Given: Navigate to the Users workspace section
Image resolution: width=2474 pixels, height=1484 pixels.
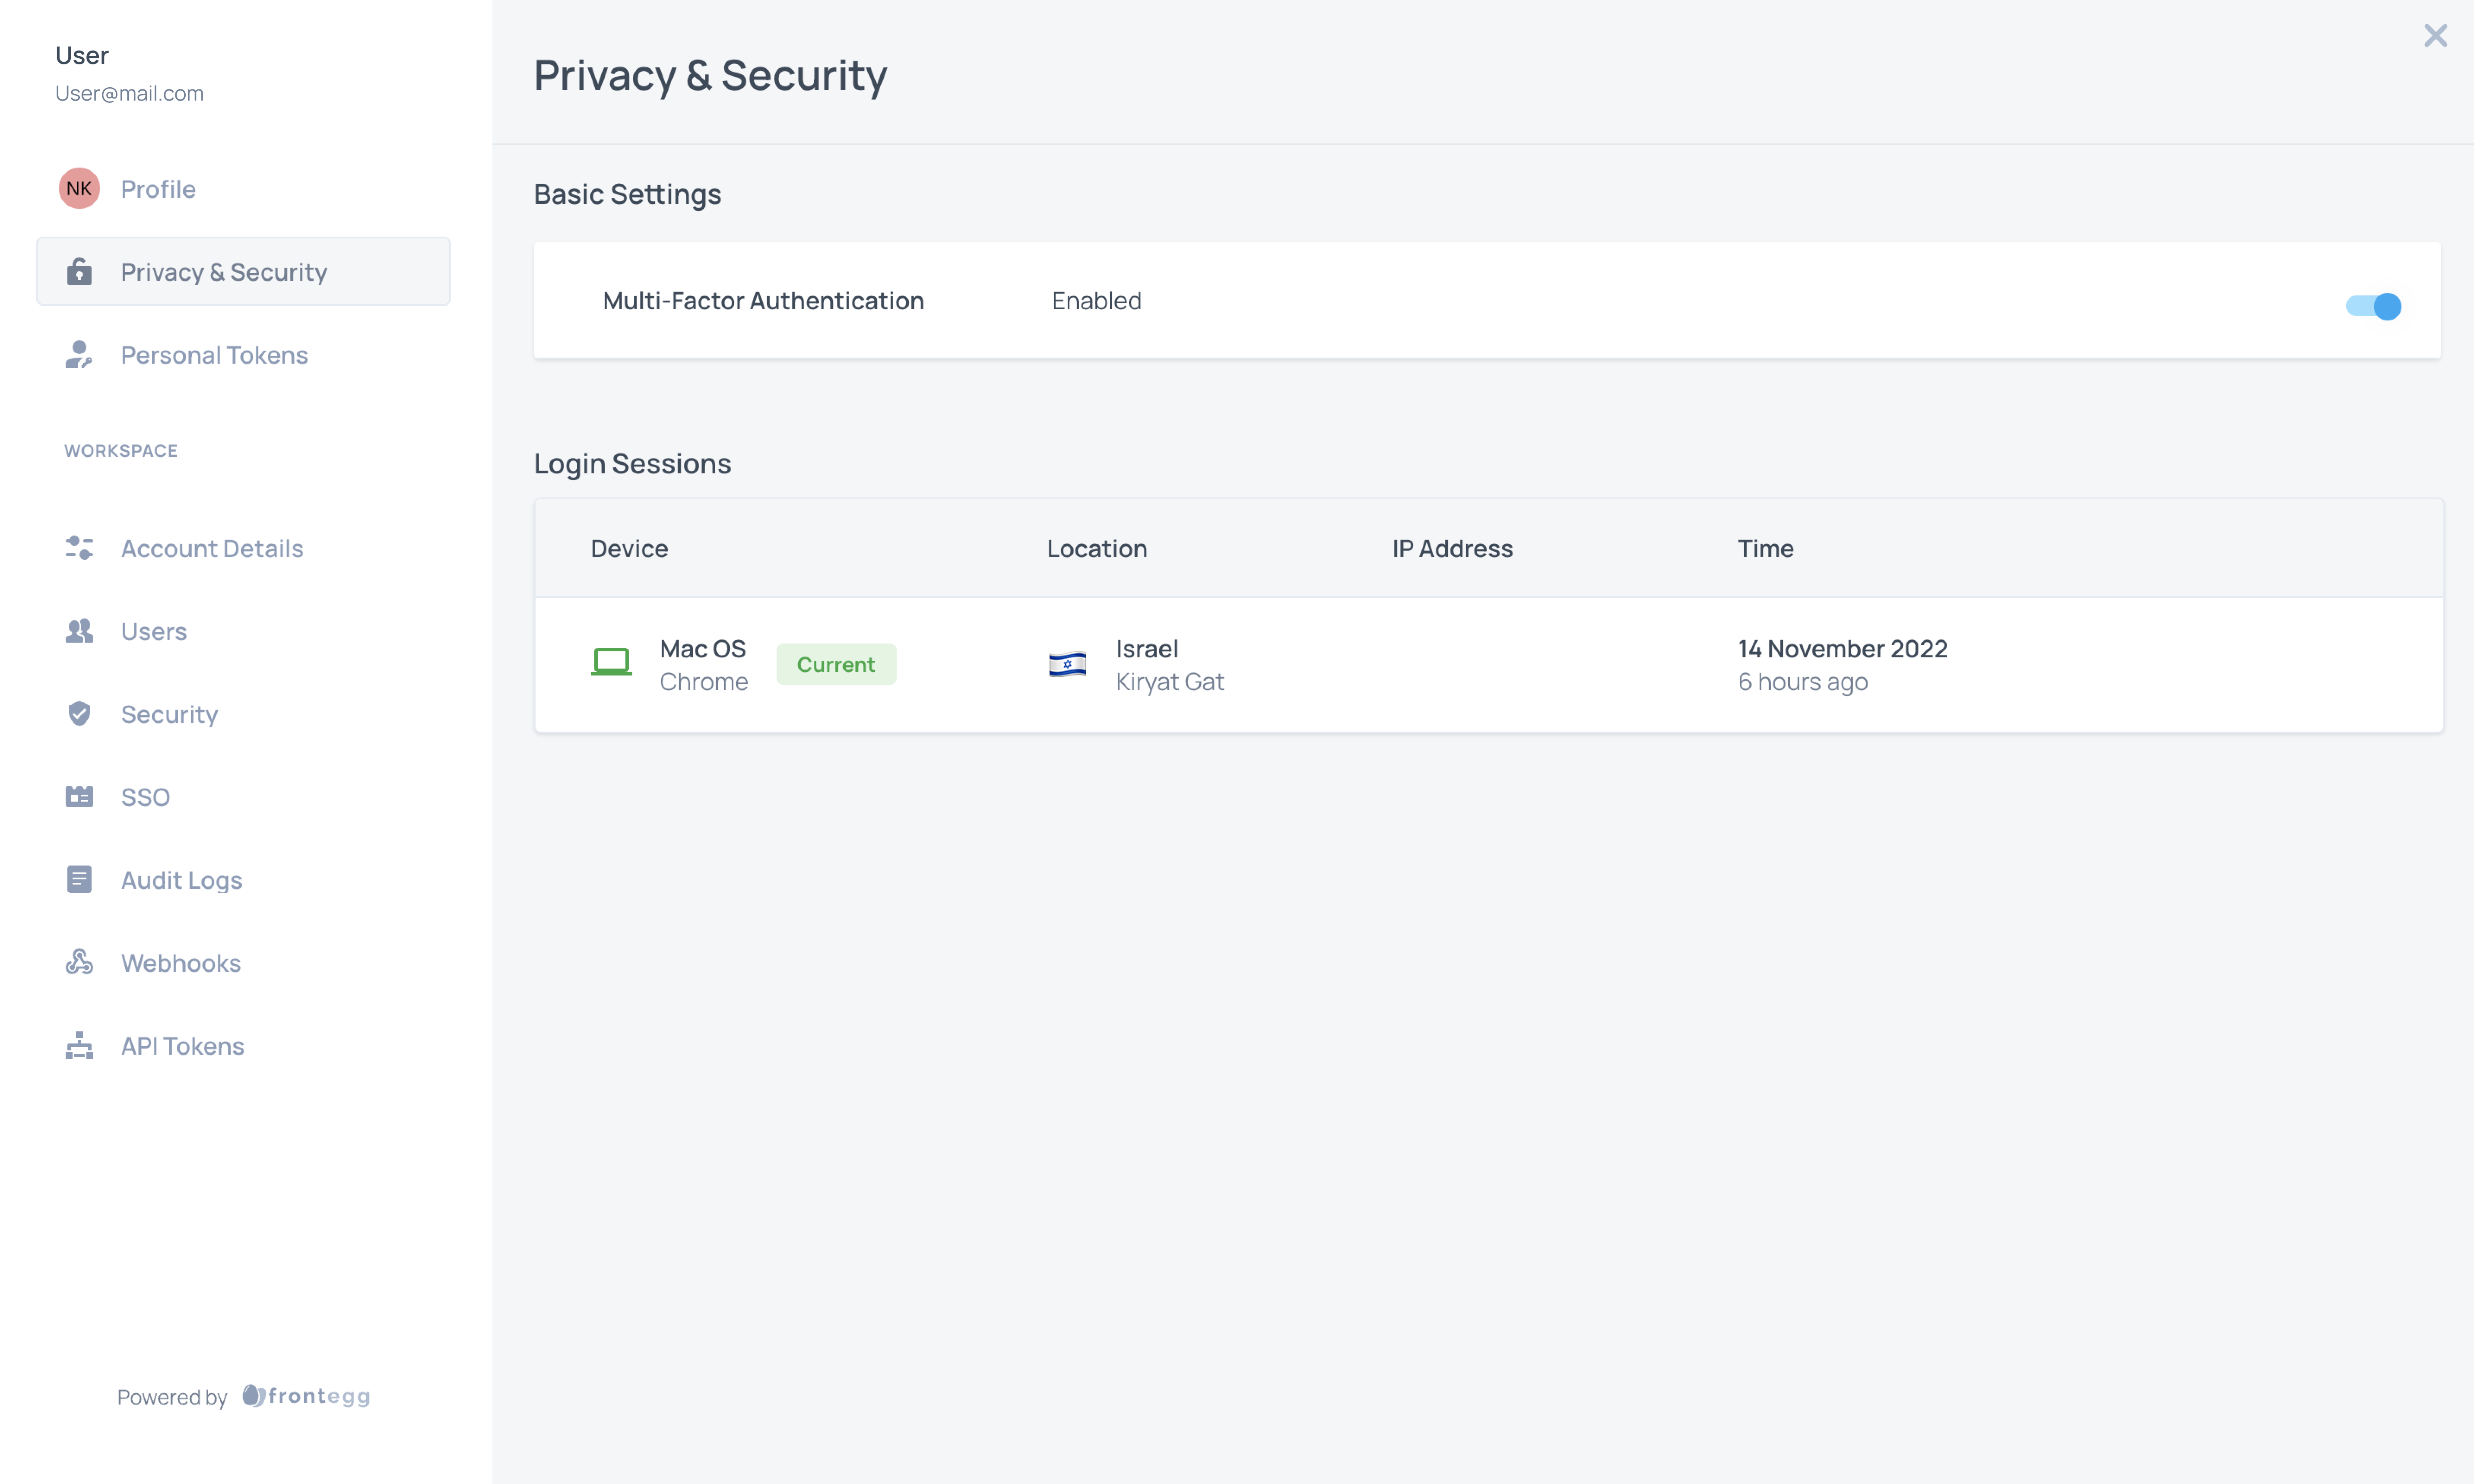Looking at the screenshot, I should [154, 631].
